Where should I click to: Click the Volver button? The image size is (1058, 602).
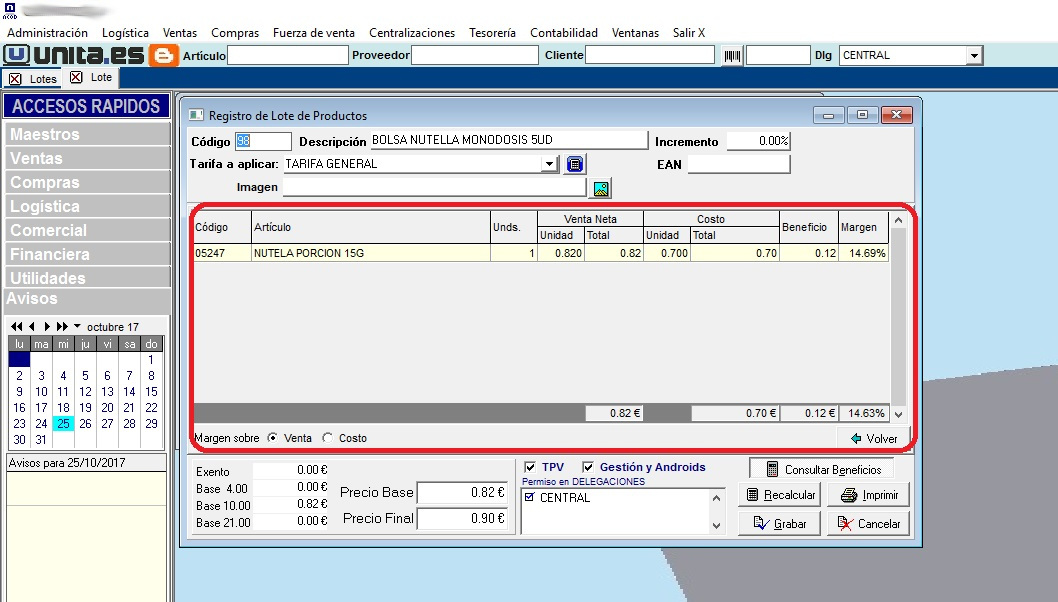[874, 439]
